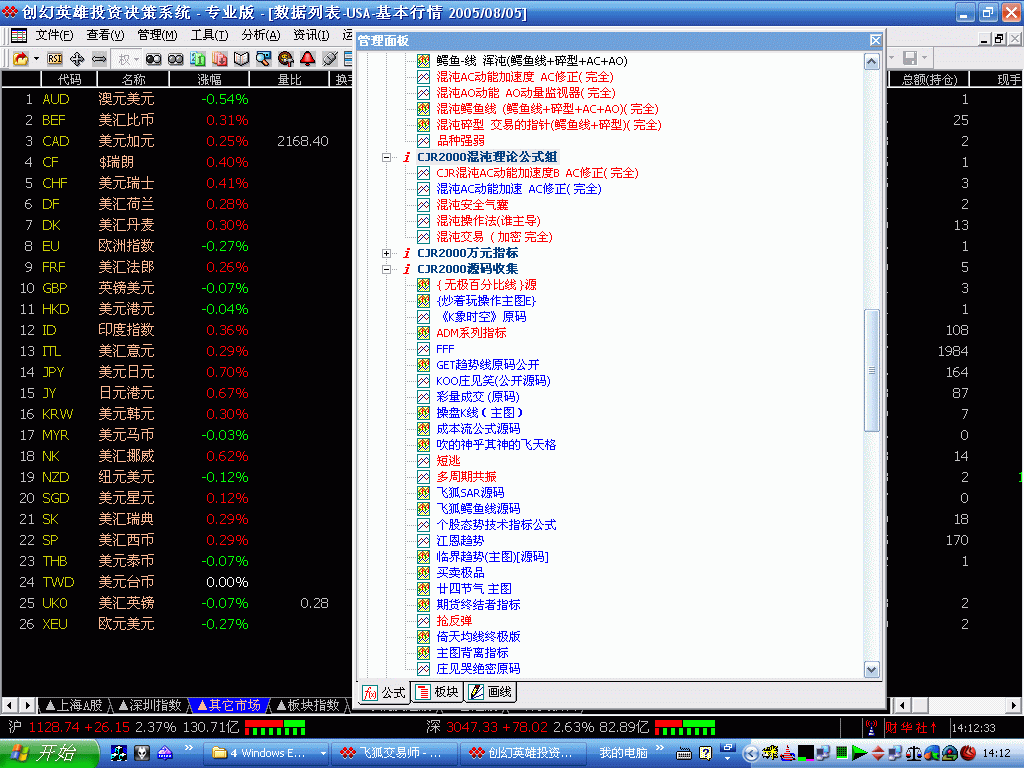Collapse the CJR2000源码收集 tree node
The height and width of the screenshot is (768, 1024).
[387, 269]
